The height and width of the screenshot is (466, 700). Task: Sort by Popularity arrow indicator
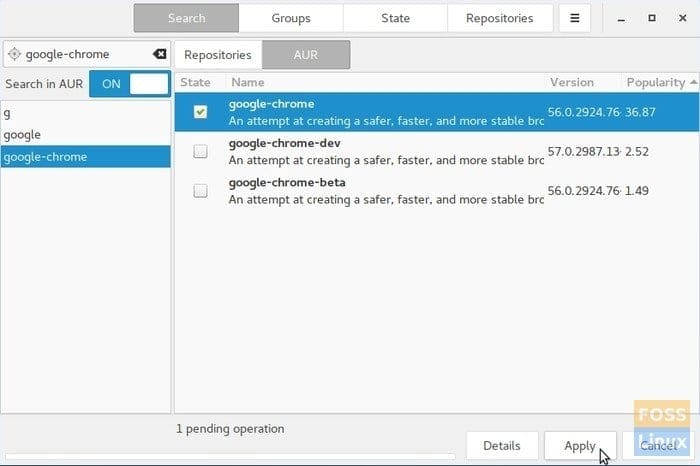tap(693, 82)
